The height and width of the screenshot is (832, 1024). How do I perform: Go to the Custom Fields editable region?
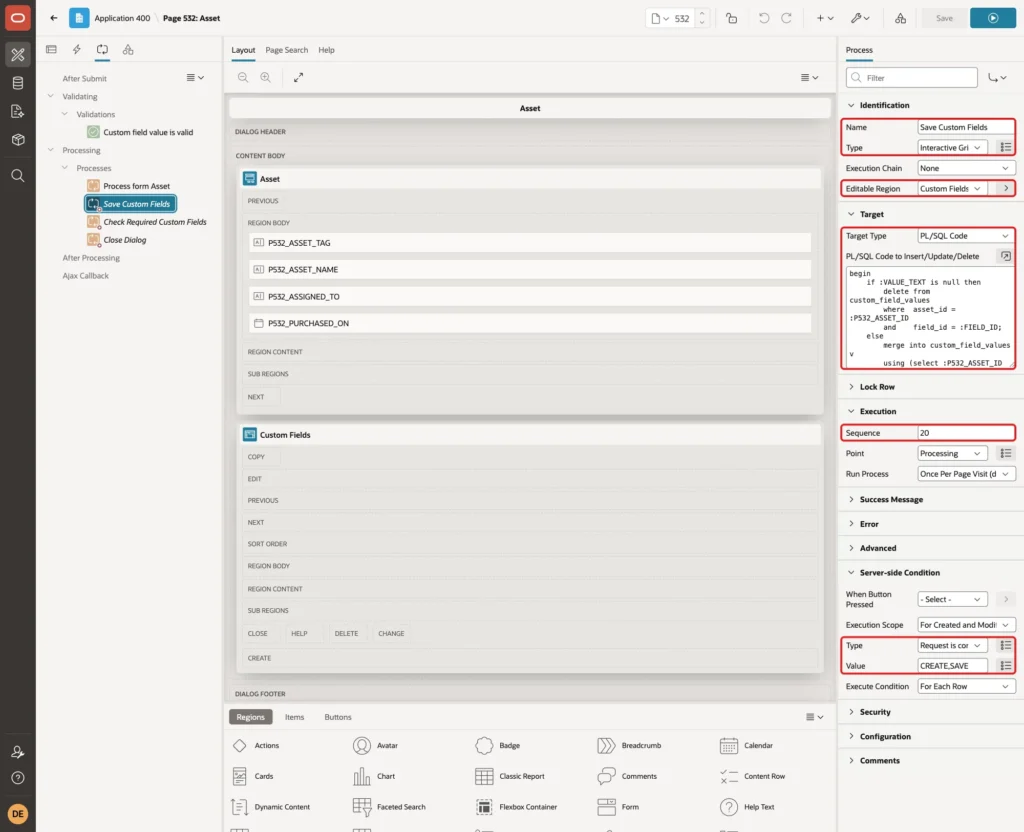(1006, 188)
